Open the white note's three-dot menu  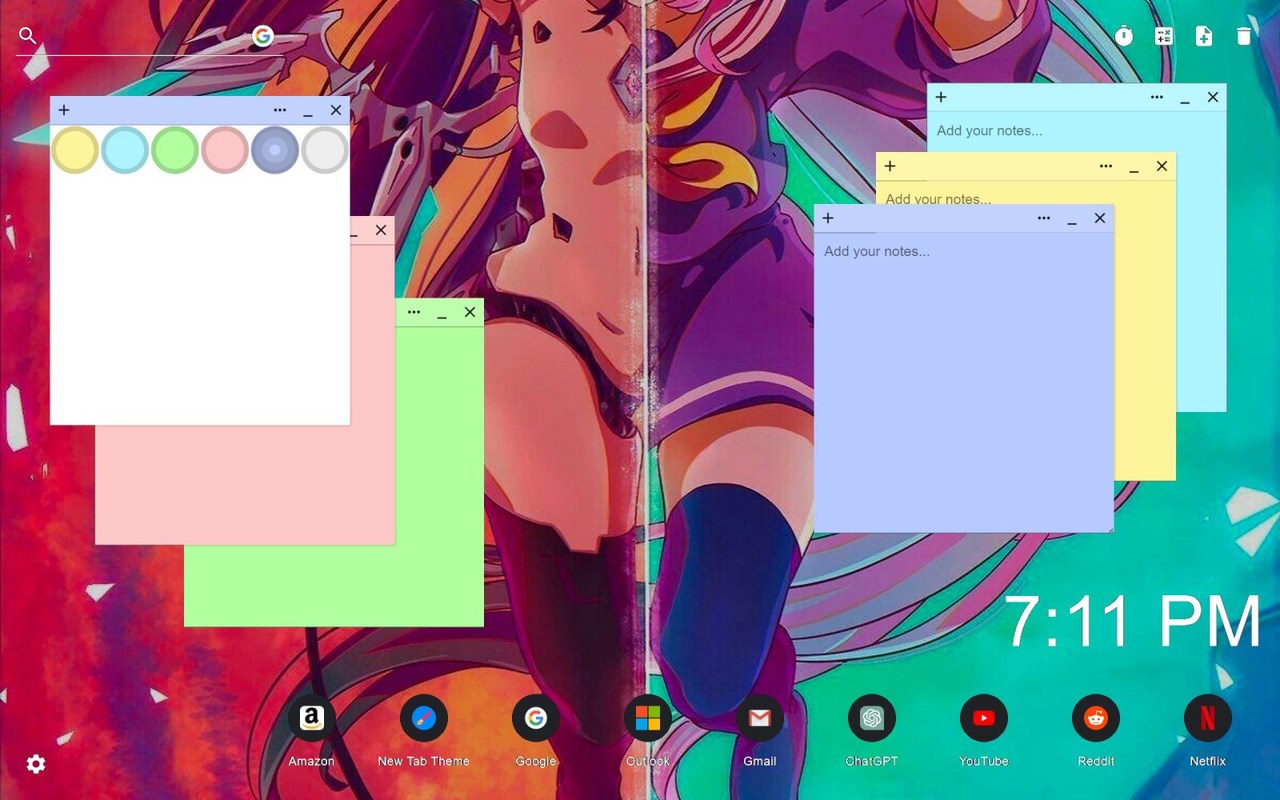pyautogui.click(x=280, y=110)
